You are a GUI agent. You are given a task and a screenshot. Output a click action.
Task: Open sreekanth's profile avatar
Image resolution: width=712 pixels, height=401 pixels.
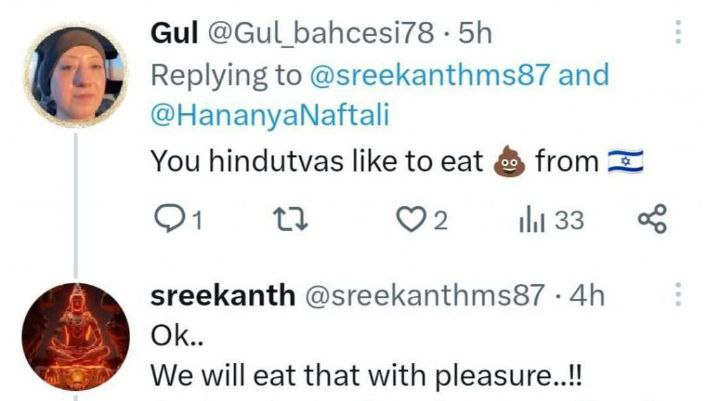point(75,336)
